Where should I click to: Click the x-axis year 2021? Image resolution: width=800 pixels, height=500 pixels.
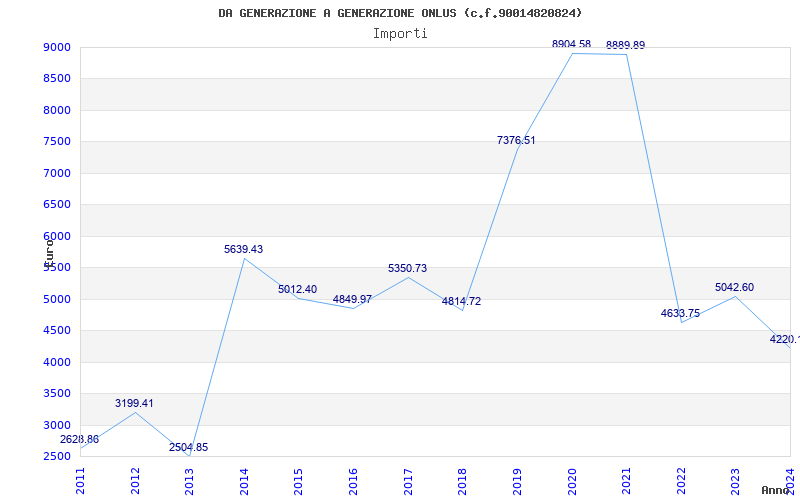pyautogui.click(x=626, y=481)
